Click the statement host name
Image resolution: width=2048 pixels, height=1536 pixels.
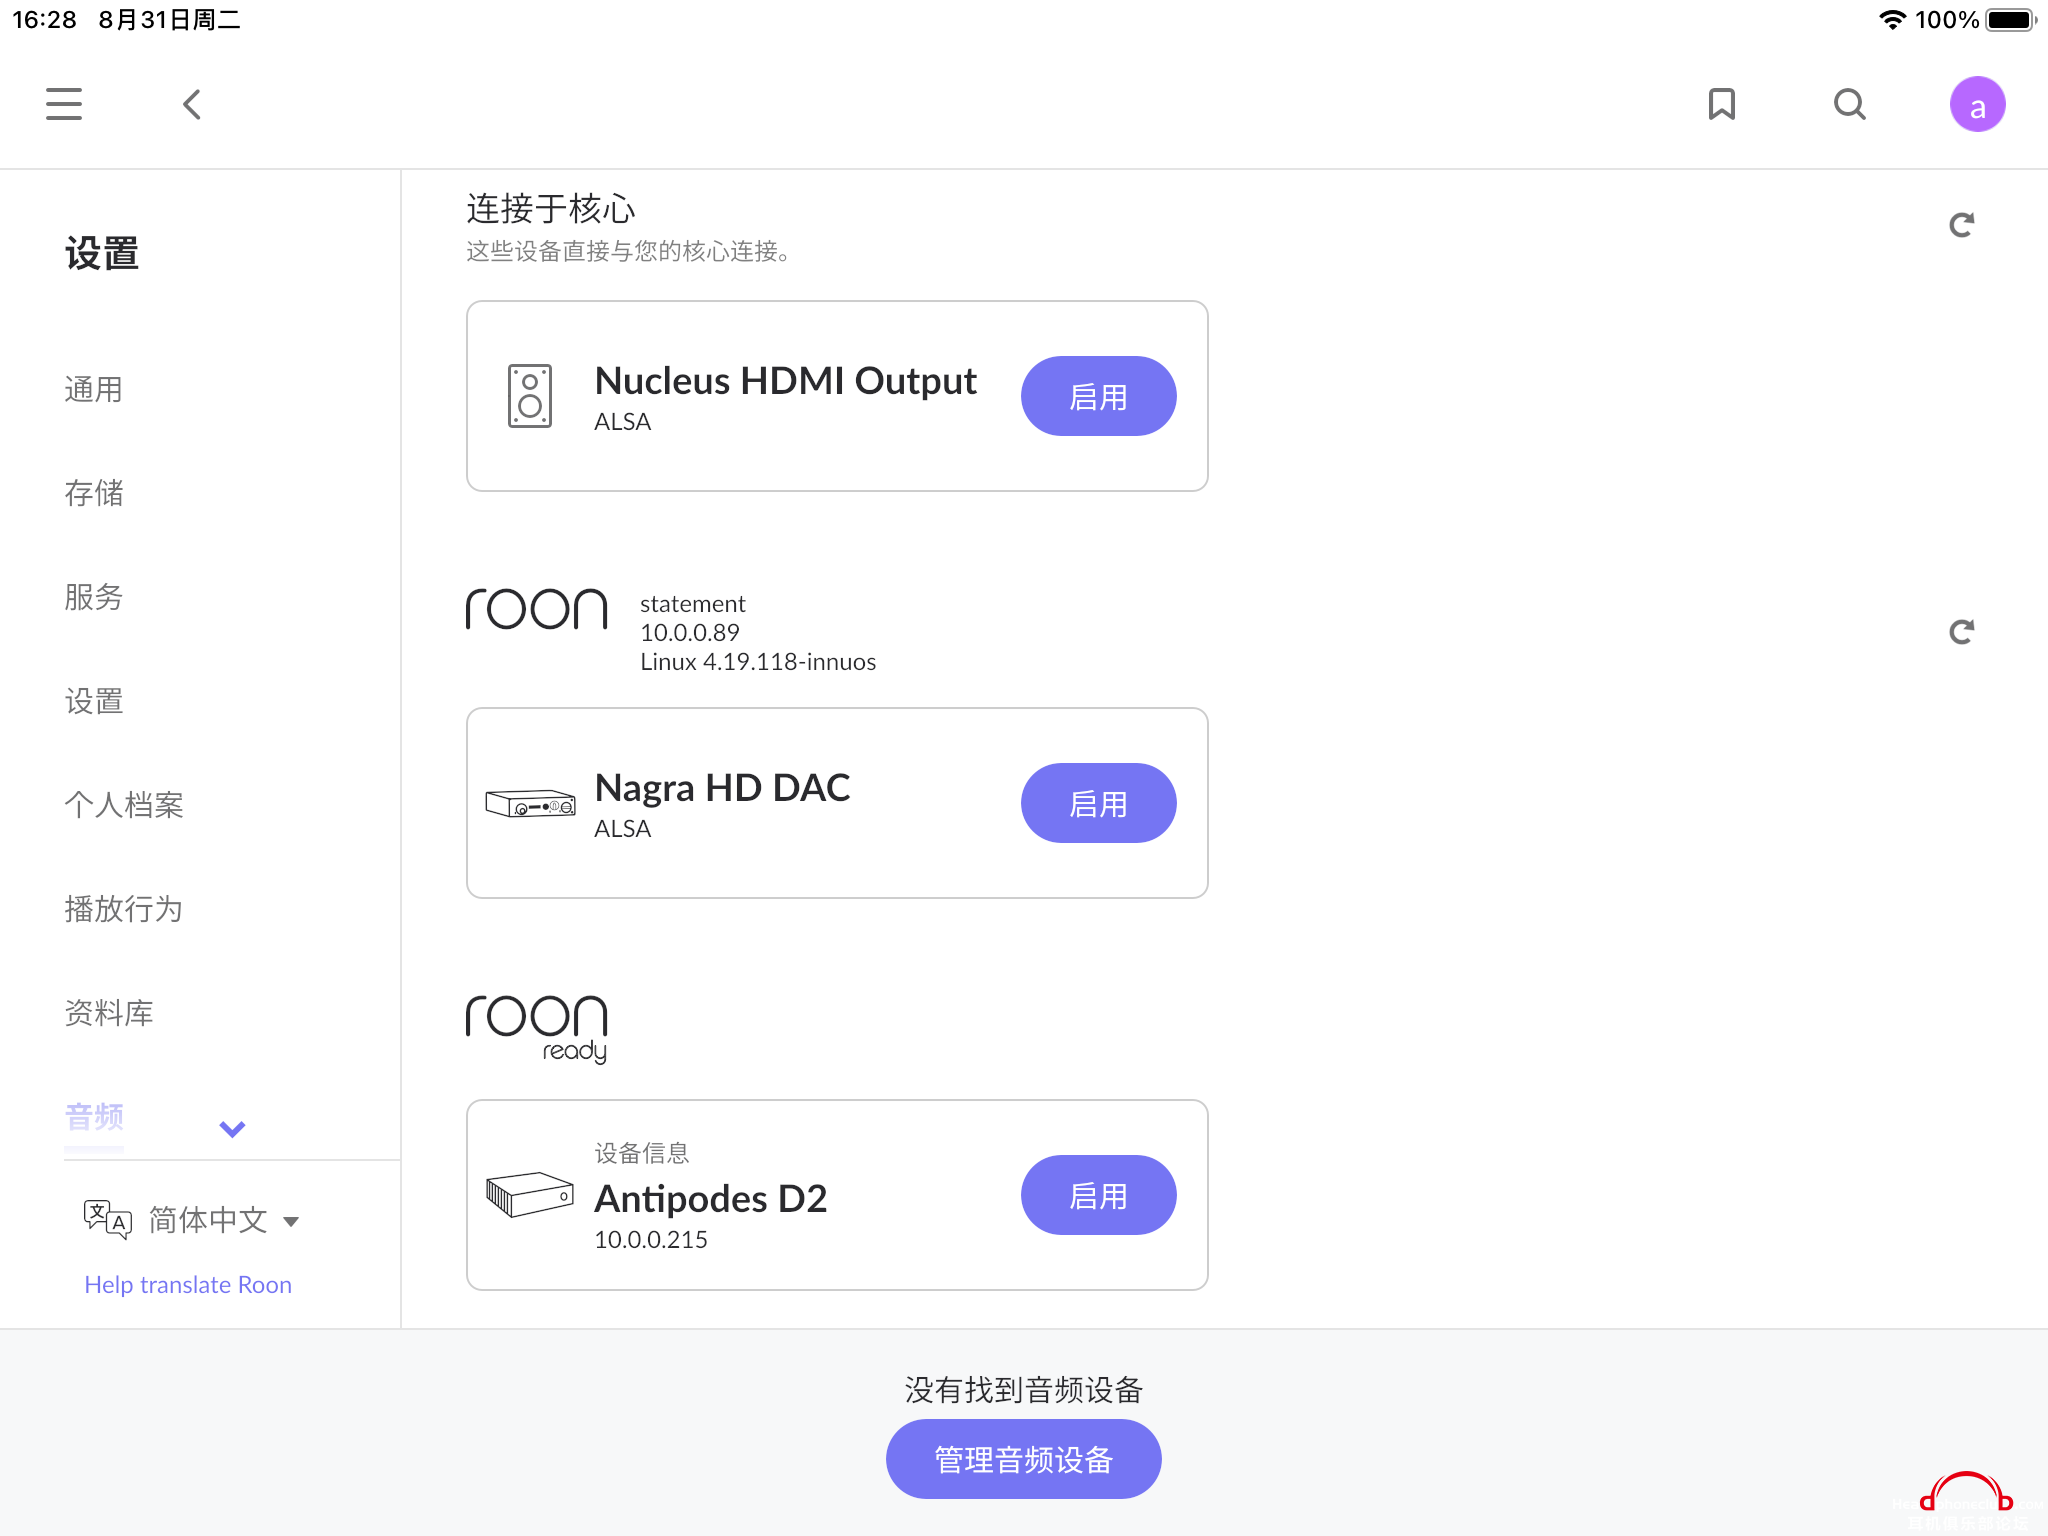[x=693, y=604]
